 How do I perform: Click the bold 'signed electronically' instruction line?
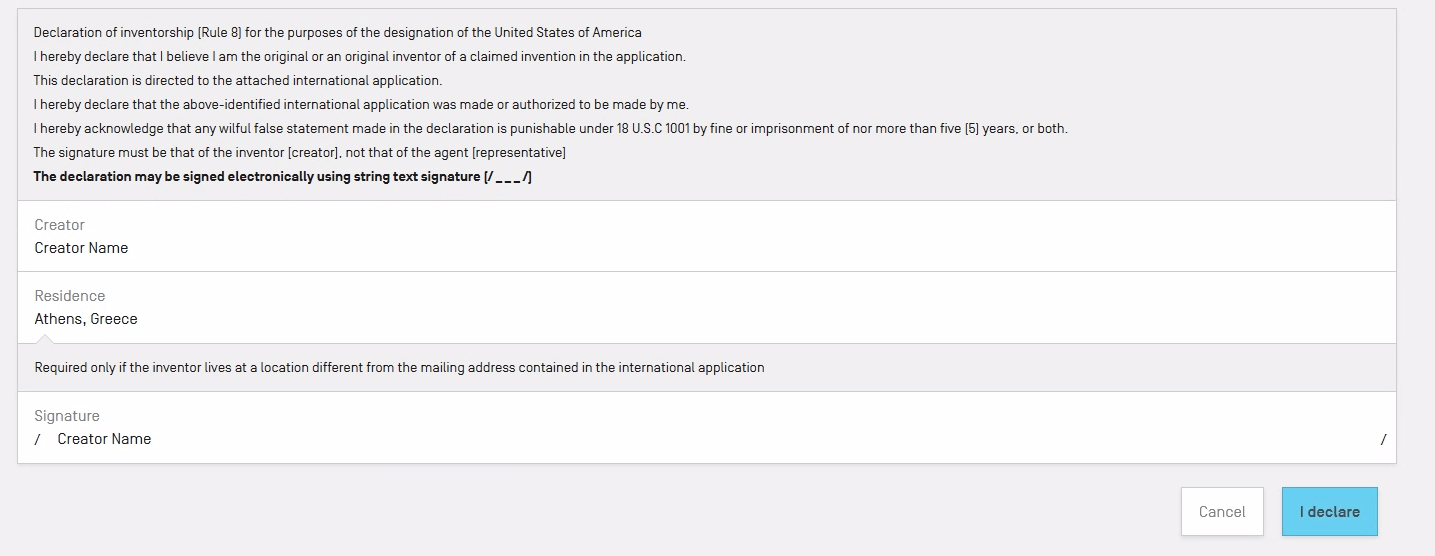click(x=282, y=177)
